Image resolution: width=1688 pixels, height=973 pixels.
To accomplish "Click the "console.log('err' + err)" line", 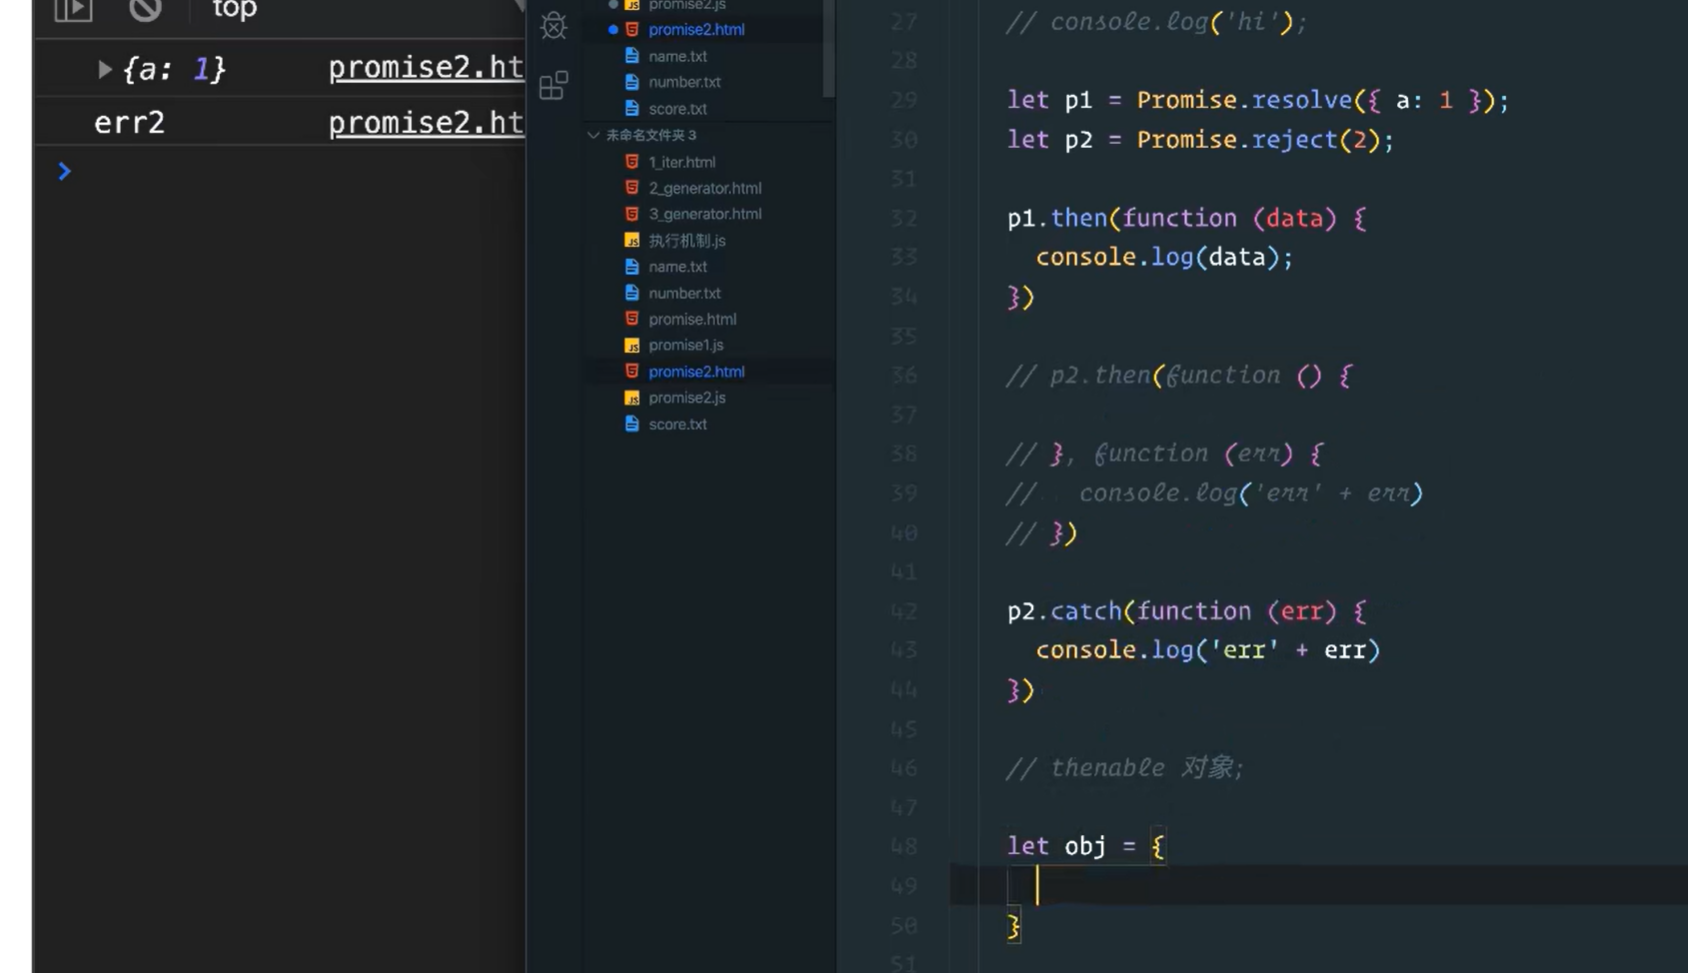I will point(1208,650).
